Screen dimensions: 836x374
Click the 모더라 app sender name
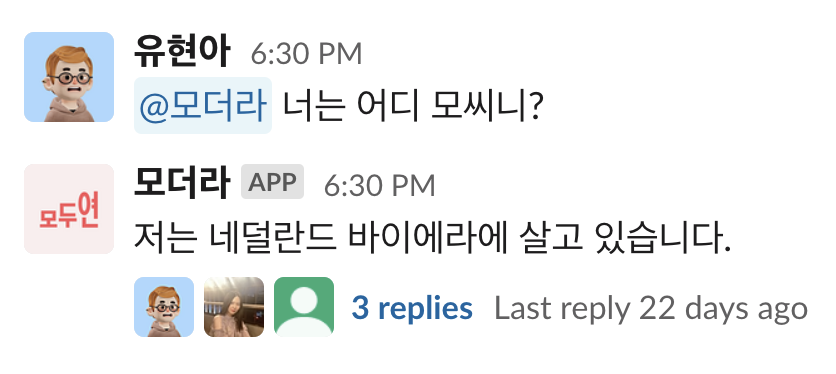(x=181, y=182)
